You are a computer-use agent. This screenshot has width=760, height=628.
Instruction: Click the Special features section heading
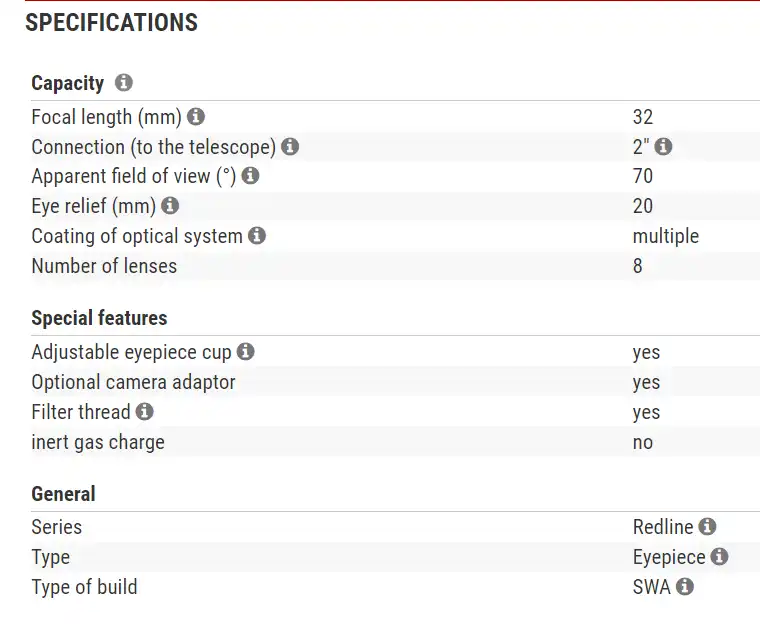point(99,318)
